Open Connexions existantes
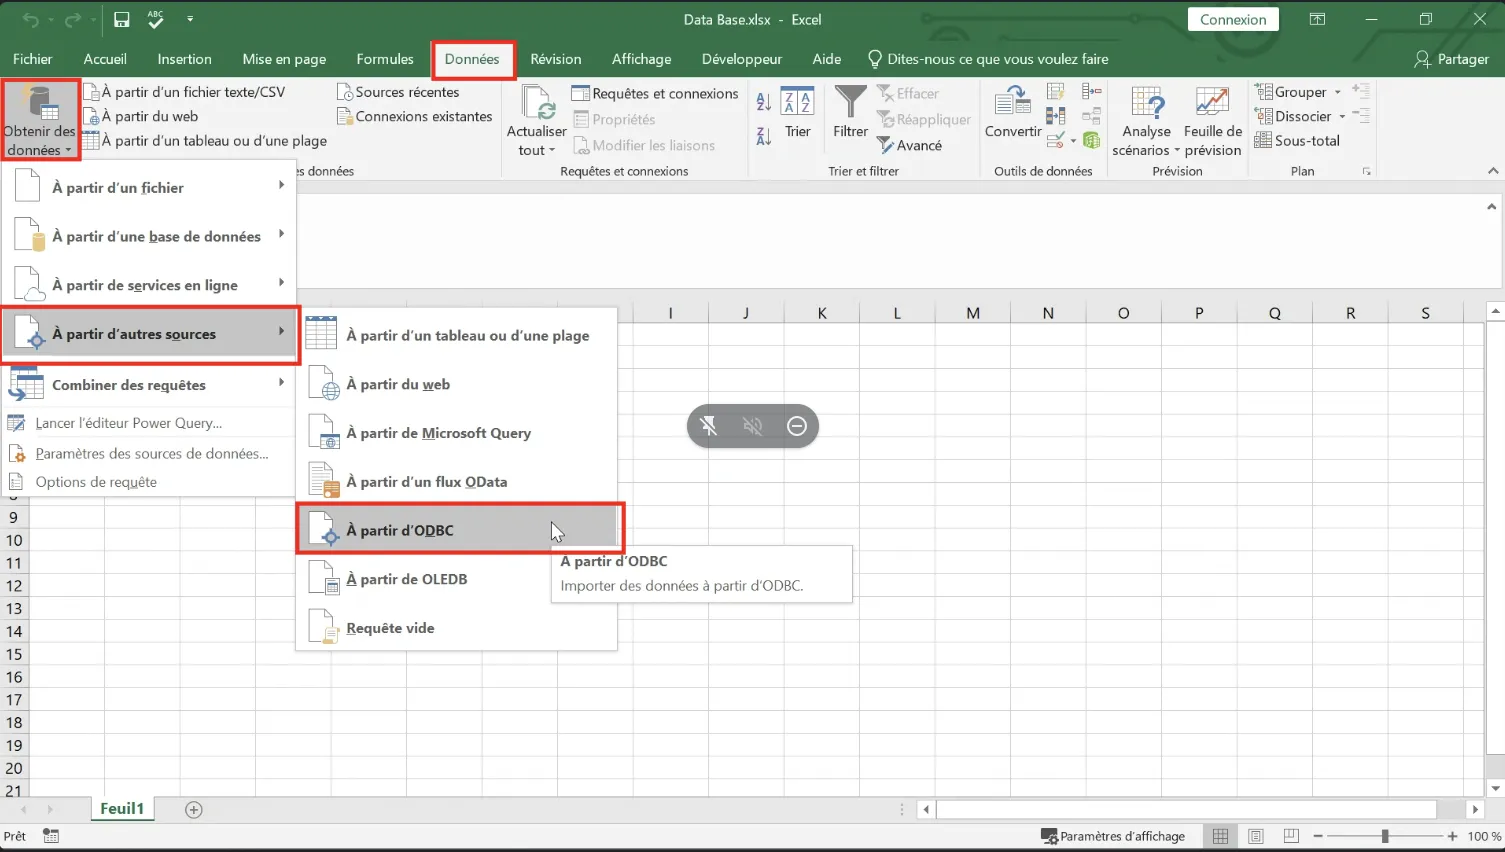This screenshot has height=852, width=1505. coord(415,116)
